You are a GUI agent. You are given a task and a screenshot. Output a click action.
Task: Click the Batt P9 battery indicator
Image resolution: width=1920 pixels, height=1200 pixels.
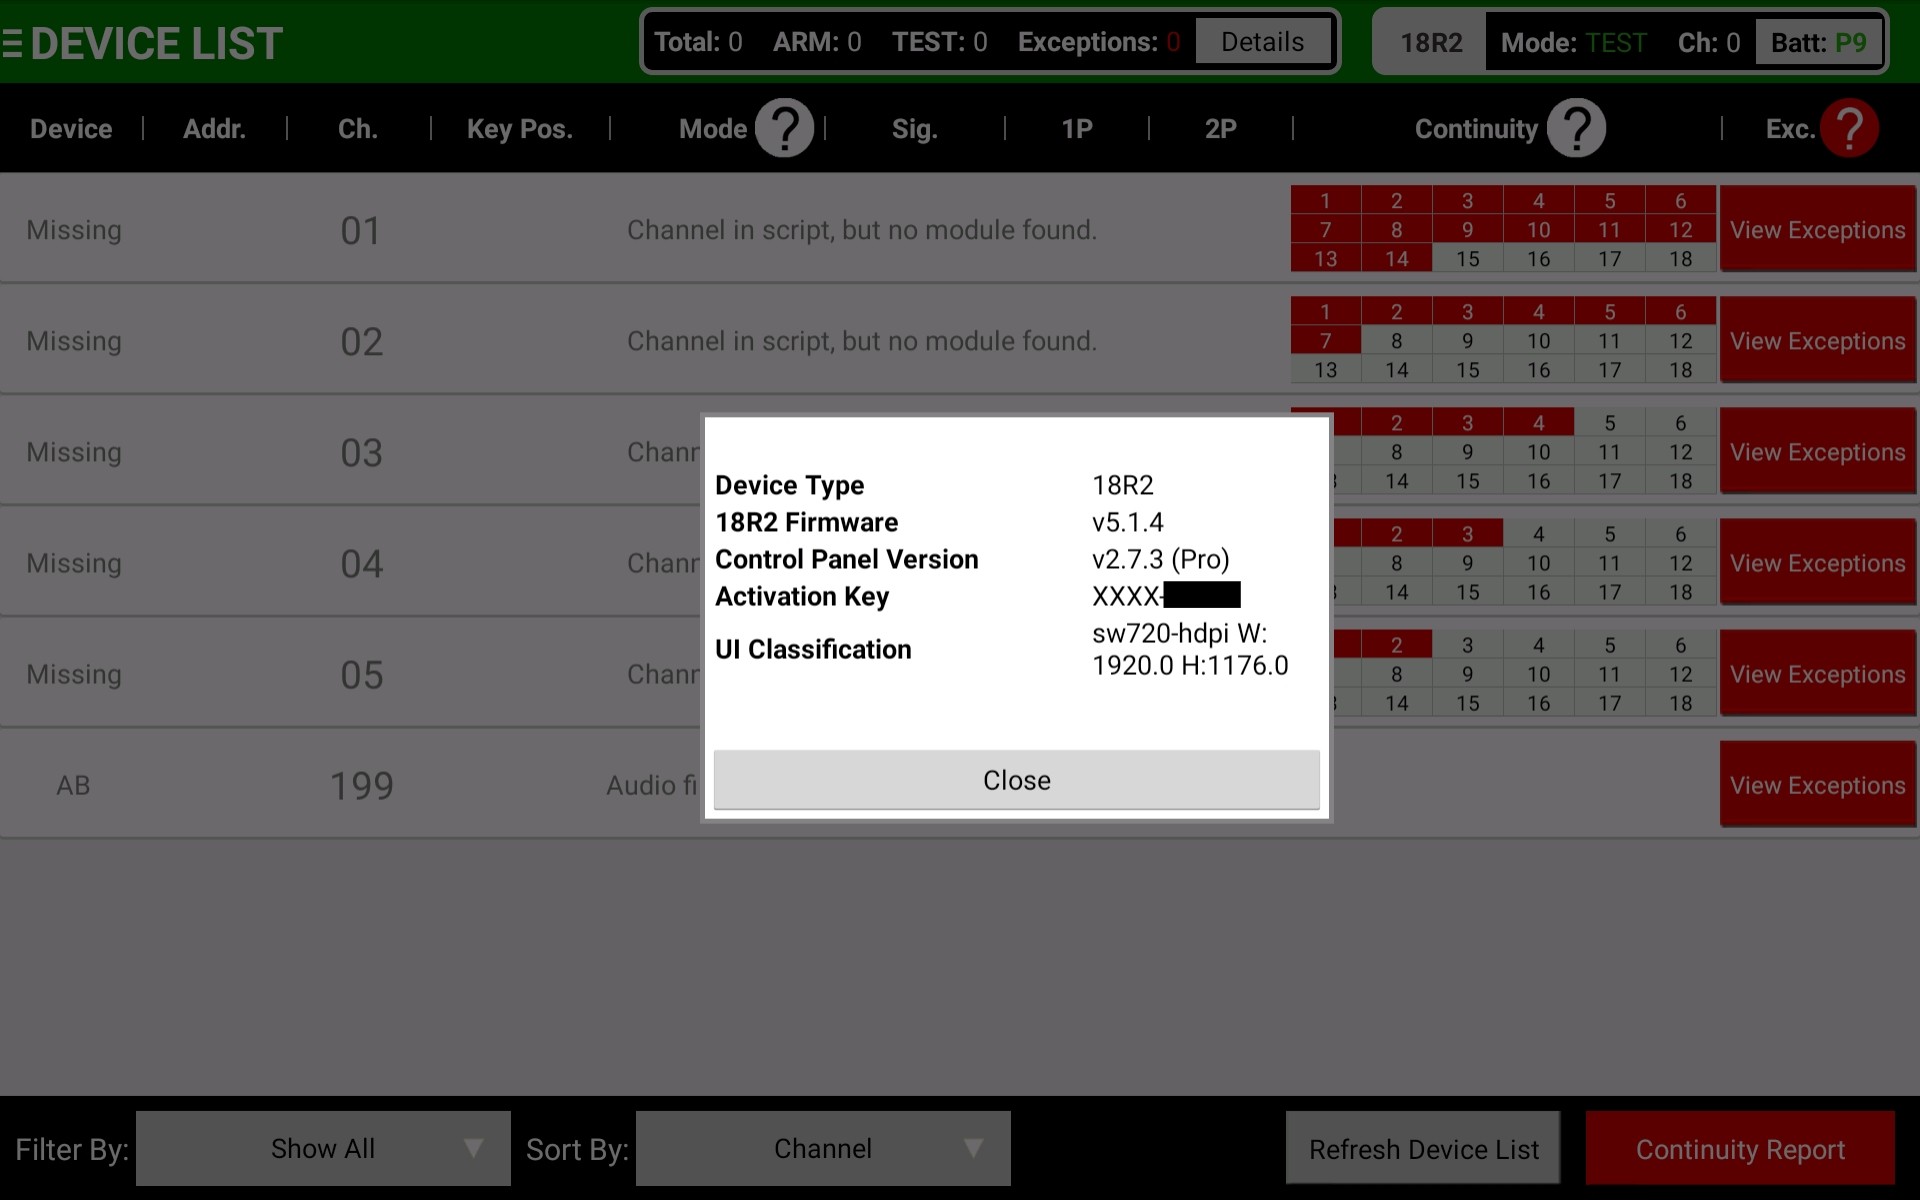coord(1819,42)
